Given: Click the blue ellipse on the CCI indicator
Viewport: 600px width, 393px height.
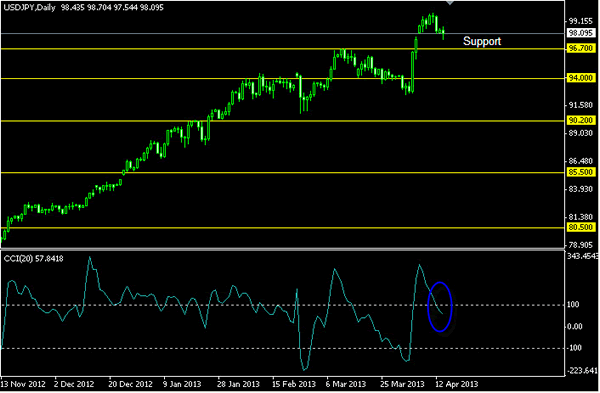Looking at the screenshot, I should 440,307.
